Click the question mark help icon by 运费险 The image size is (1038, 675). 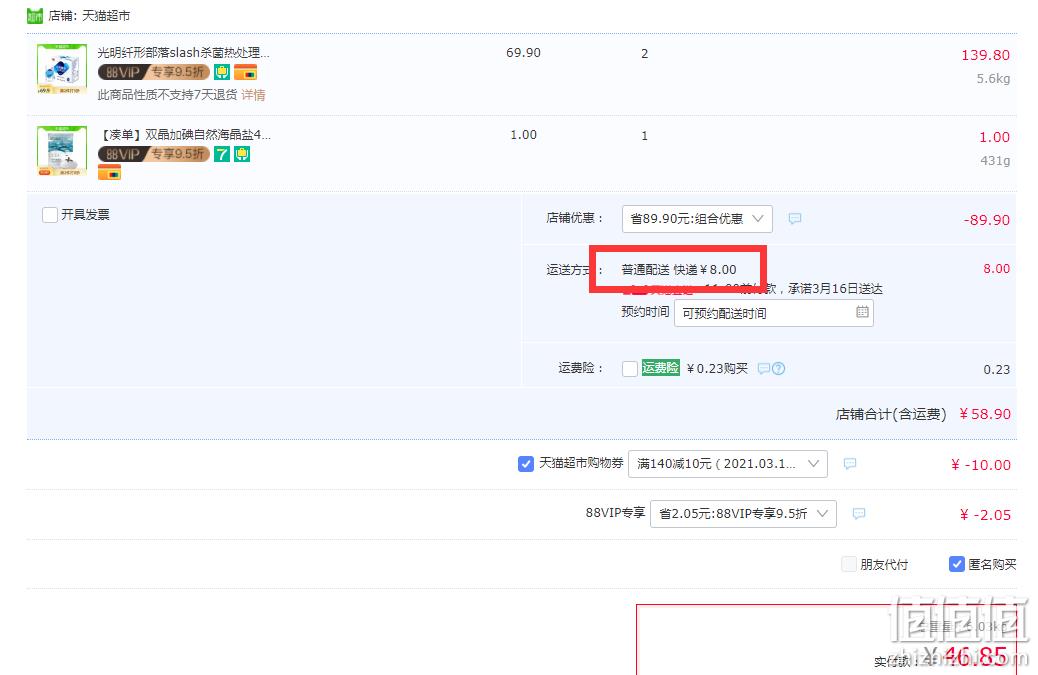point(778,369)
